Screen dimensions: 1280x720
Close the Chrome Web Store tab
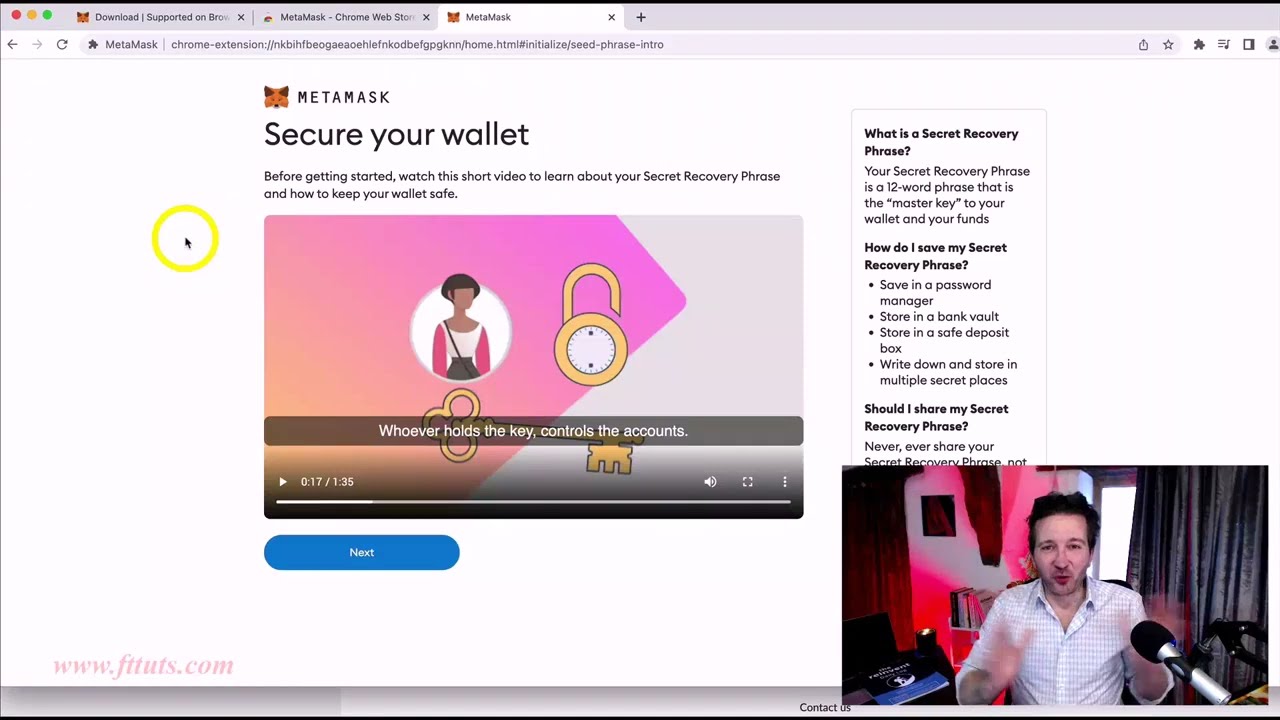point(427,17)
